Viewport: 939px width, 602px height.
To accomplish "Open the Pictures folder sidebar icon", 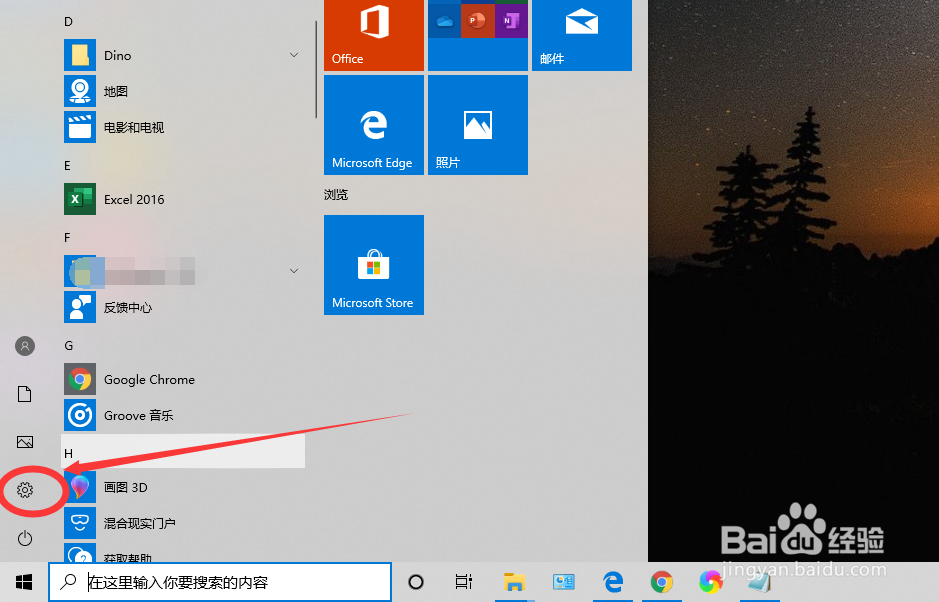I will point(25,442).
